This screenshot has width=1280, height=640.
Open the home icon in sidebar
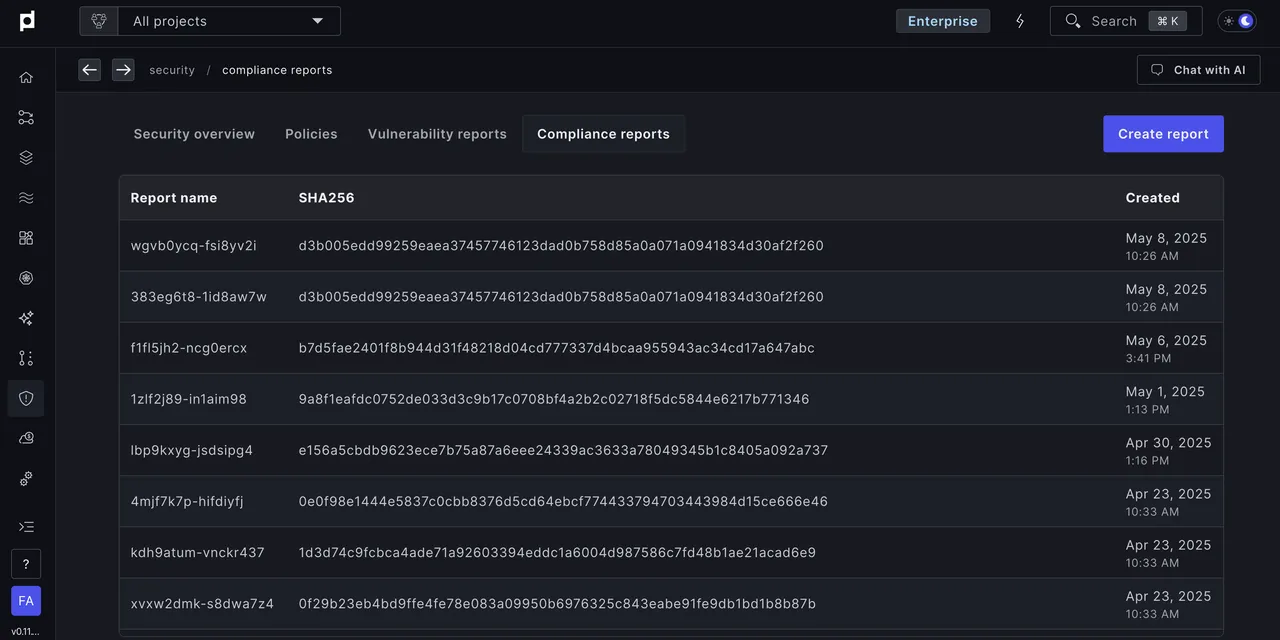pos(26,77)
